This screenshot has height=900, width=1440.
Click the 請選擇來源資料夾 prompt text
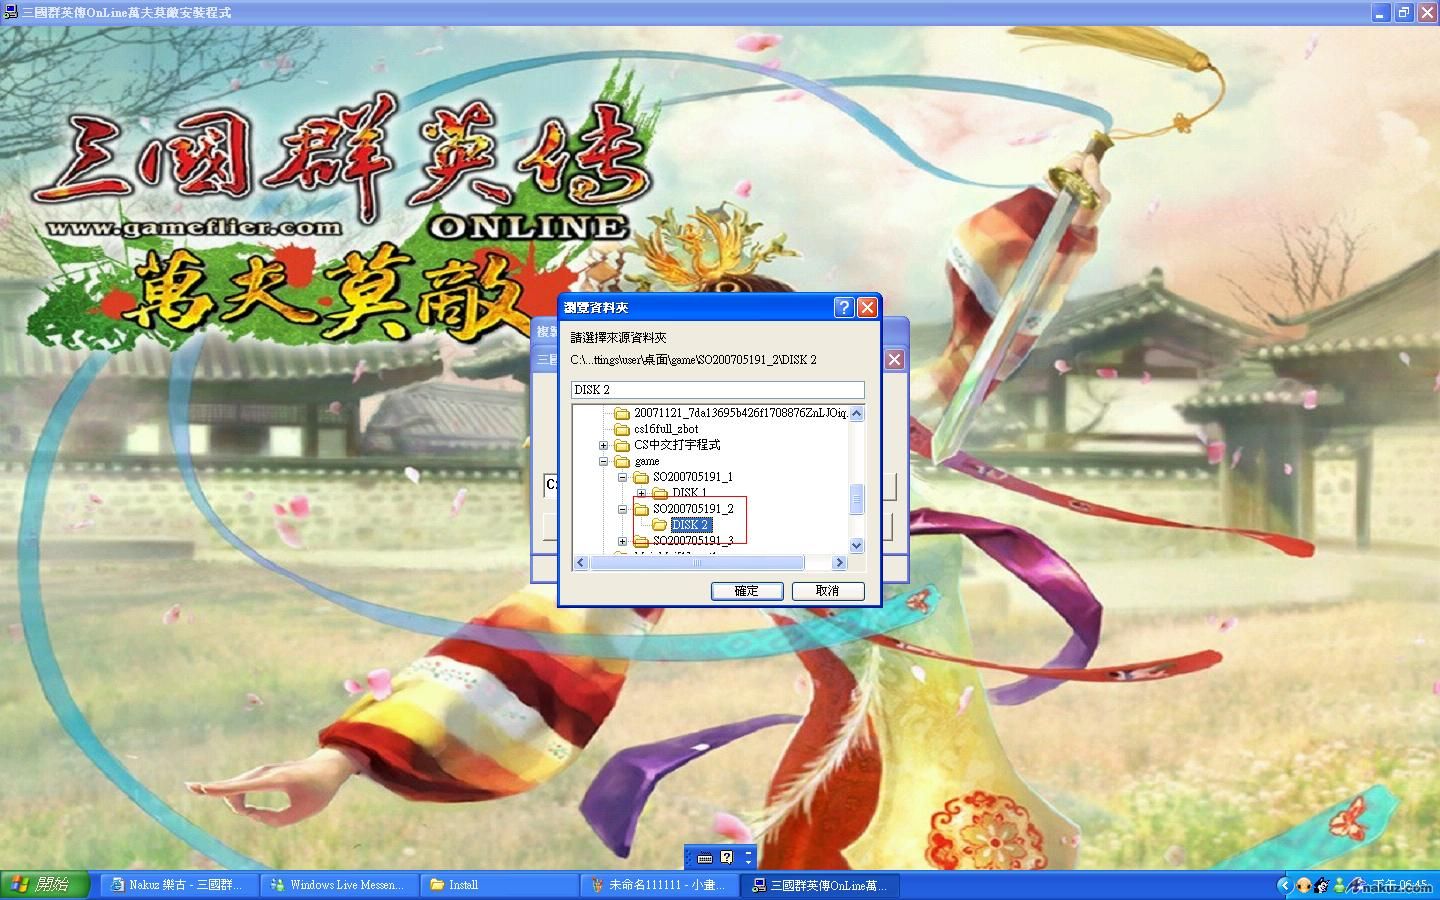pyautogui.click(x=618, y=338)
